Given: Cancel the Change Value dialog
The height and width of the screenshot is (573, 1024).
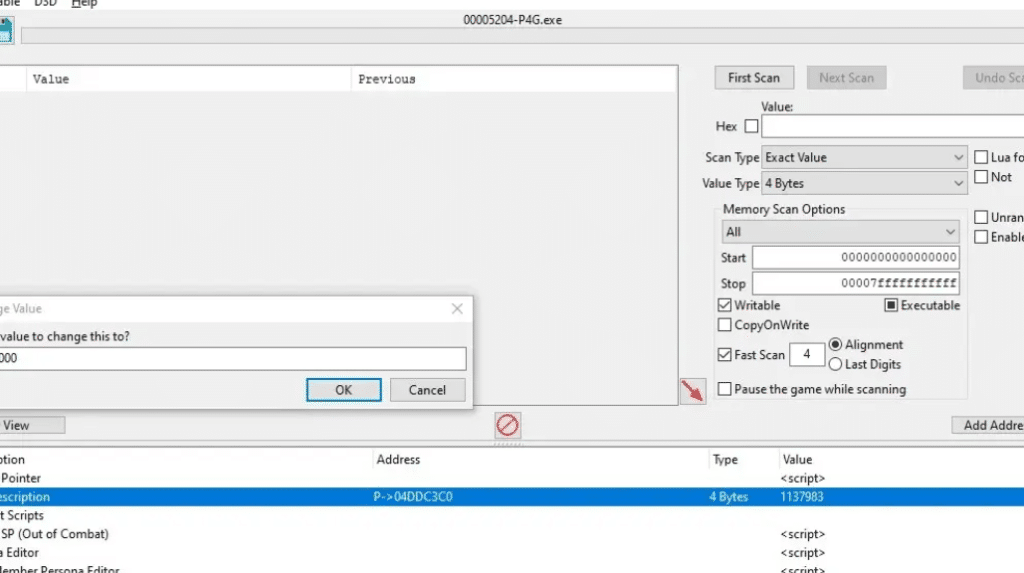Looking at the screenshot, I should pyautogui.click(x=427, y=390).
